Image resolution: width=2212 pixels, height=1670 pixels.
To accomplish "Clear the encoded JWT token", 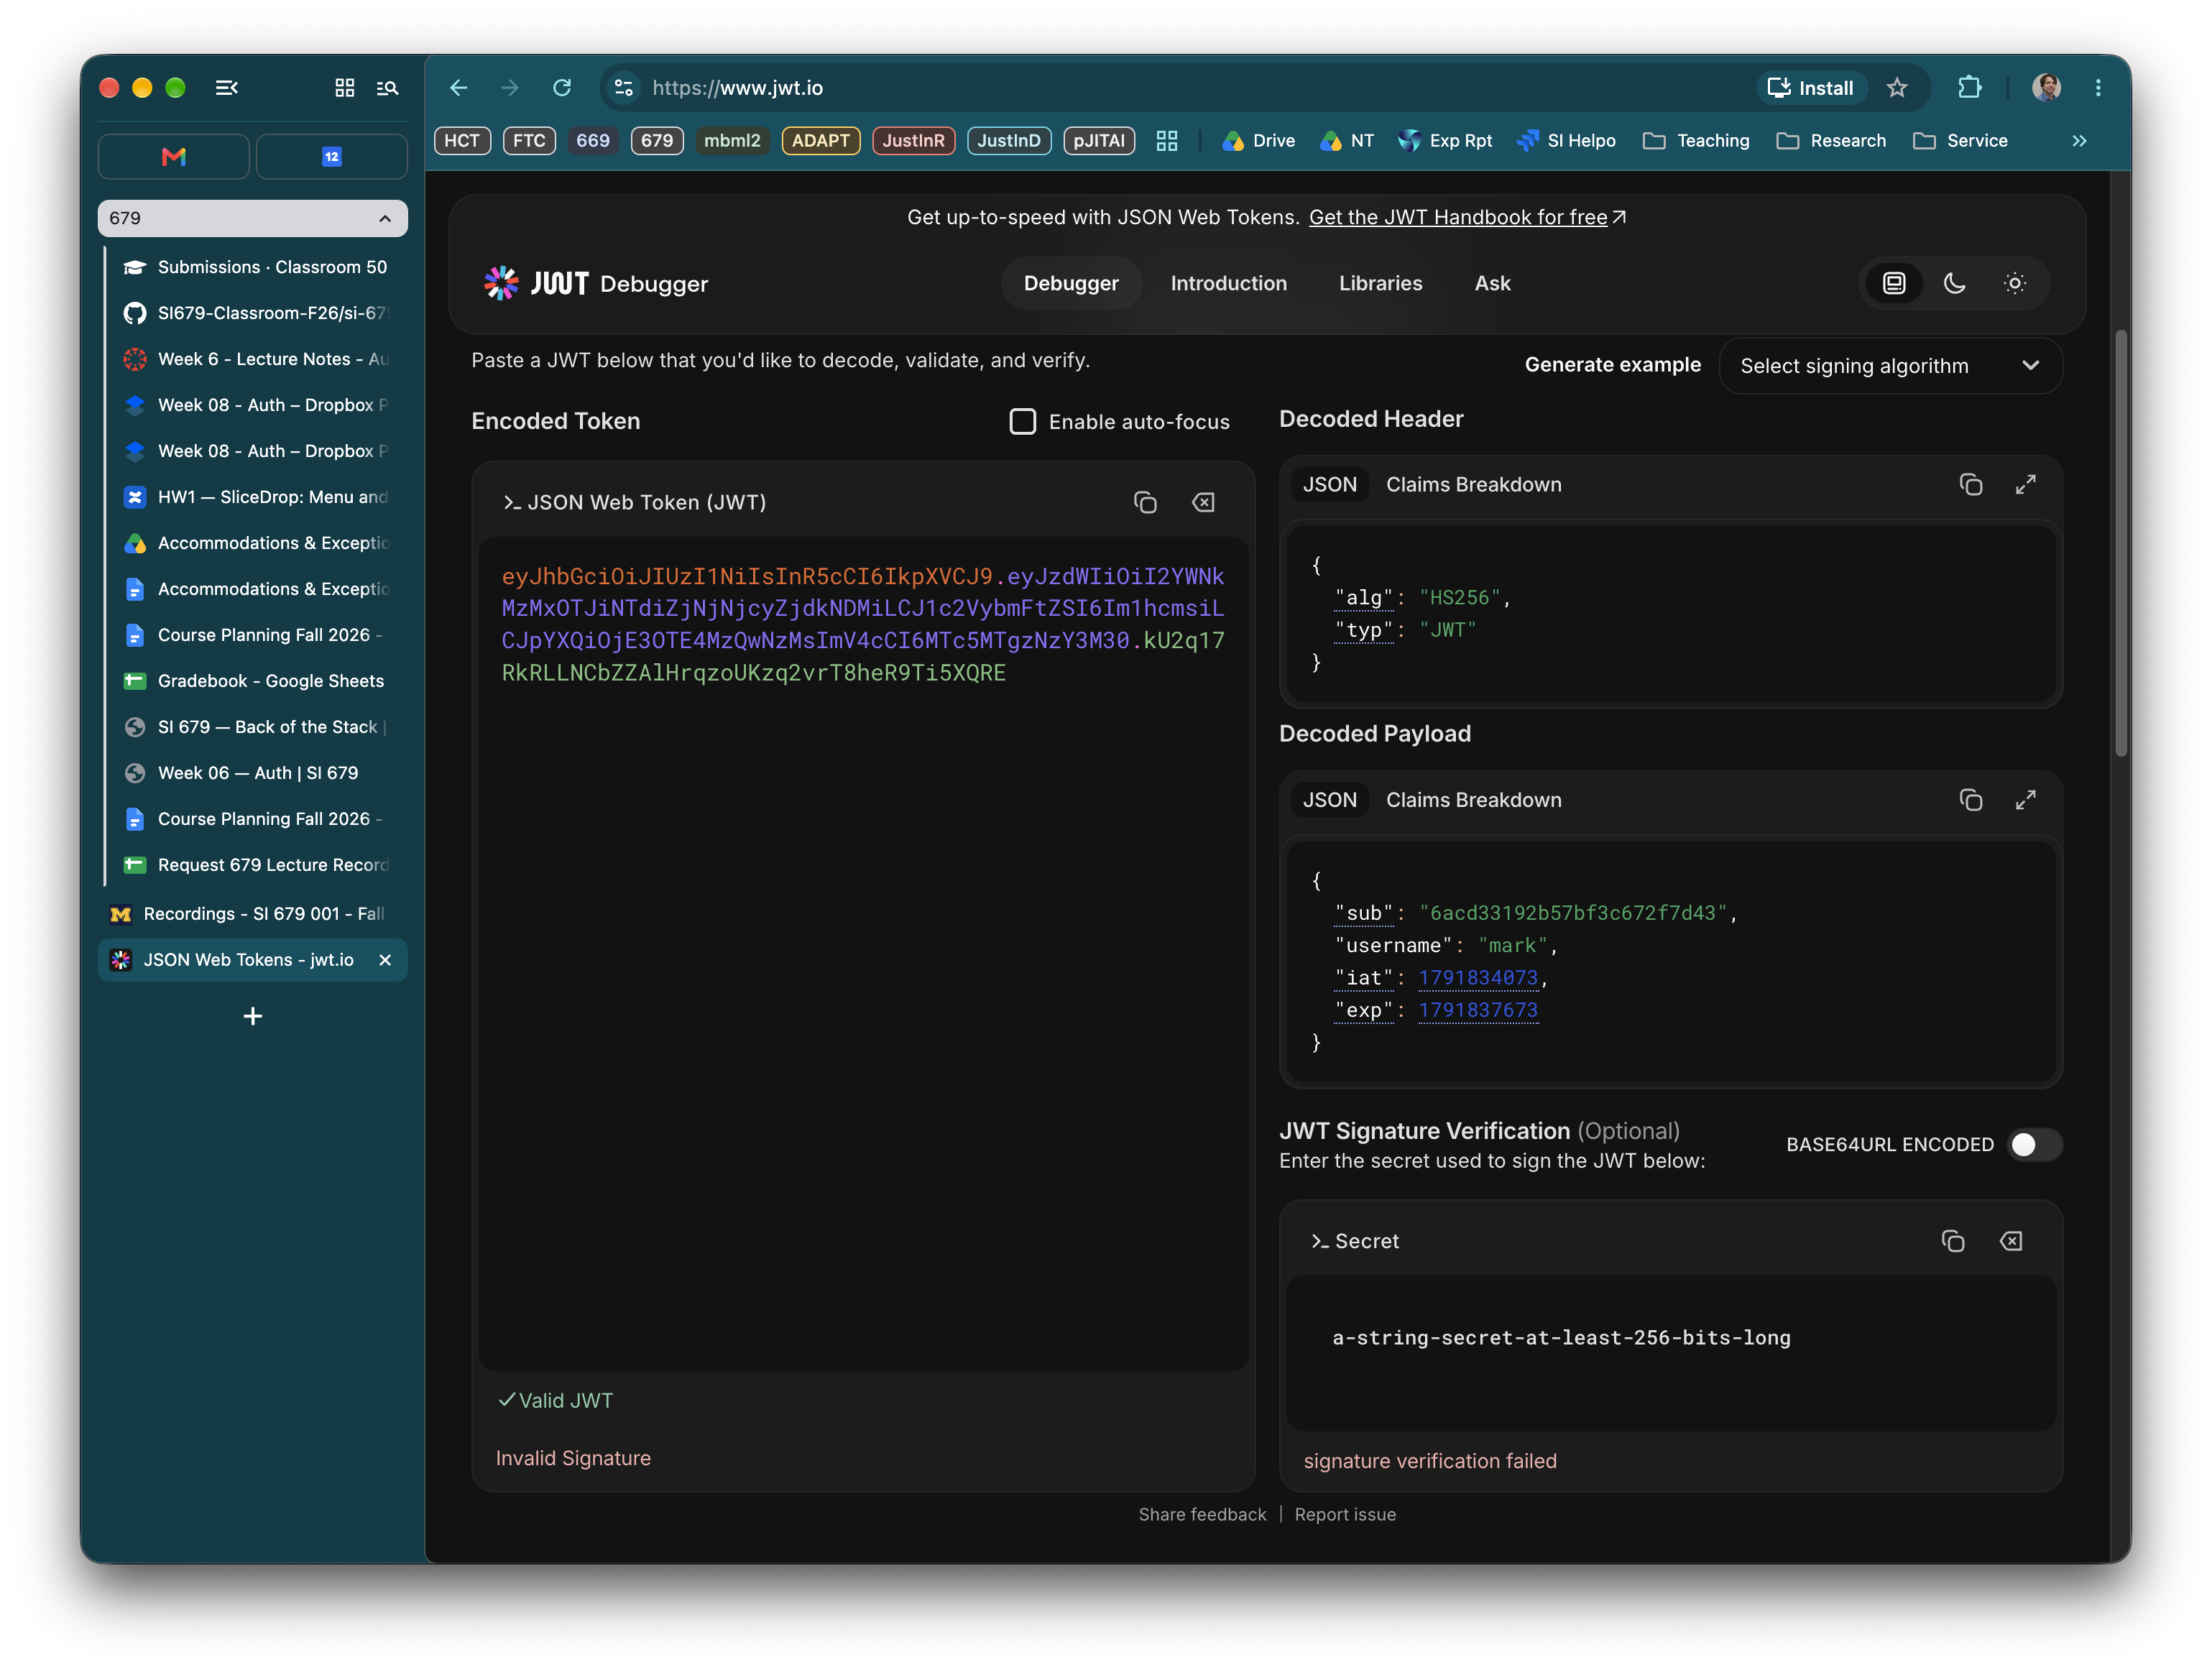I will coord(1203,502).
